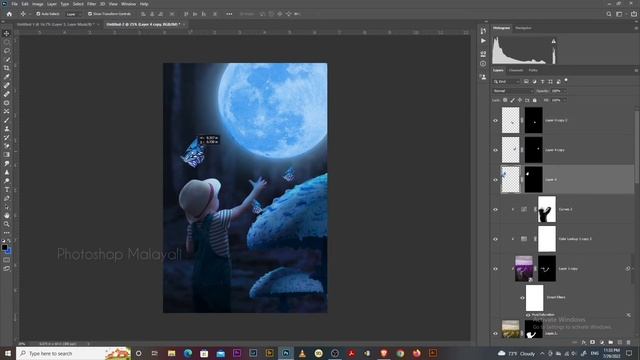The height and width of the screenshot is (360, 640).
Task: Lock image pixels brush icon
Action: pyautogui.click(x=512, y=100)
